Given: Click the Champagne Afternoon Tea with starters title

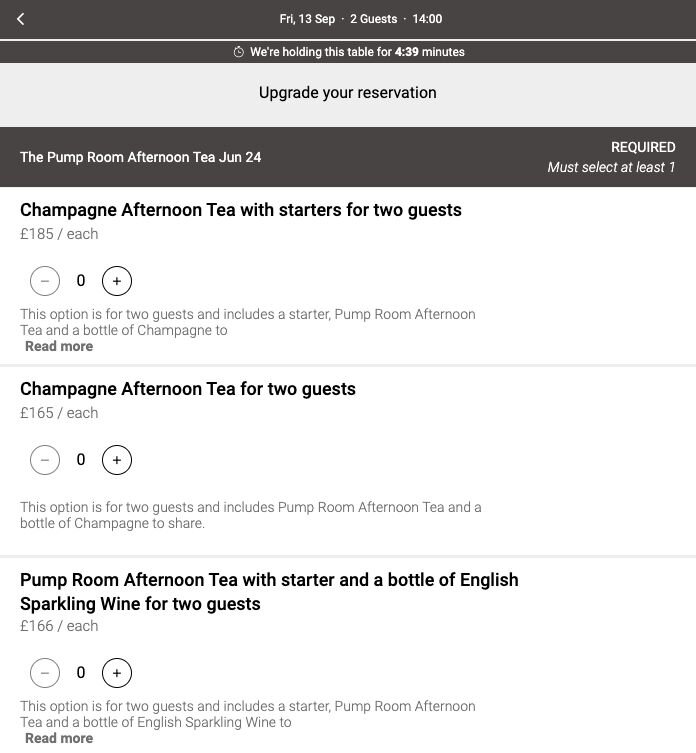Looking at the screenshot, I should (241, 210).
